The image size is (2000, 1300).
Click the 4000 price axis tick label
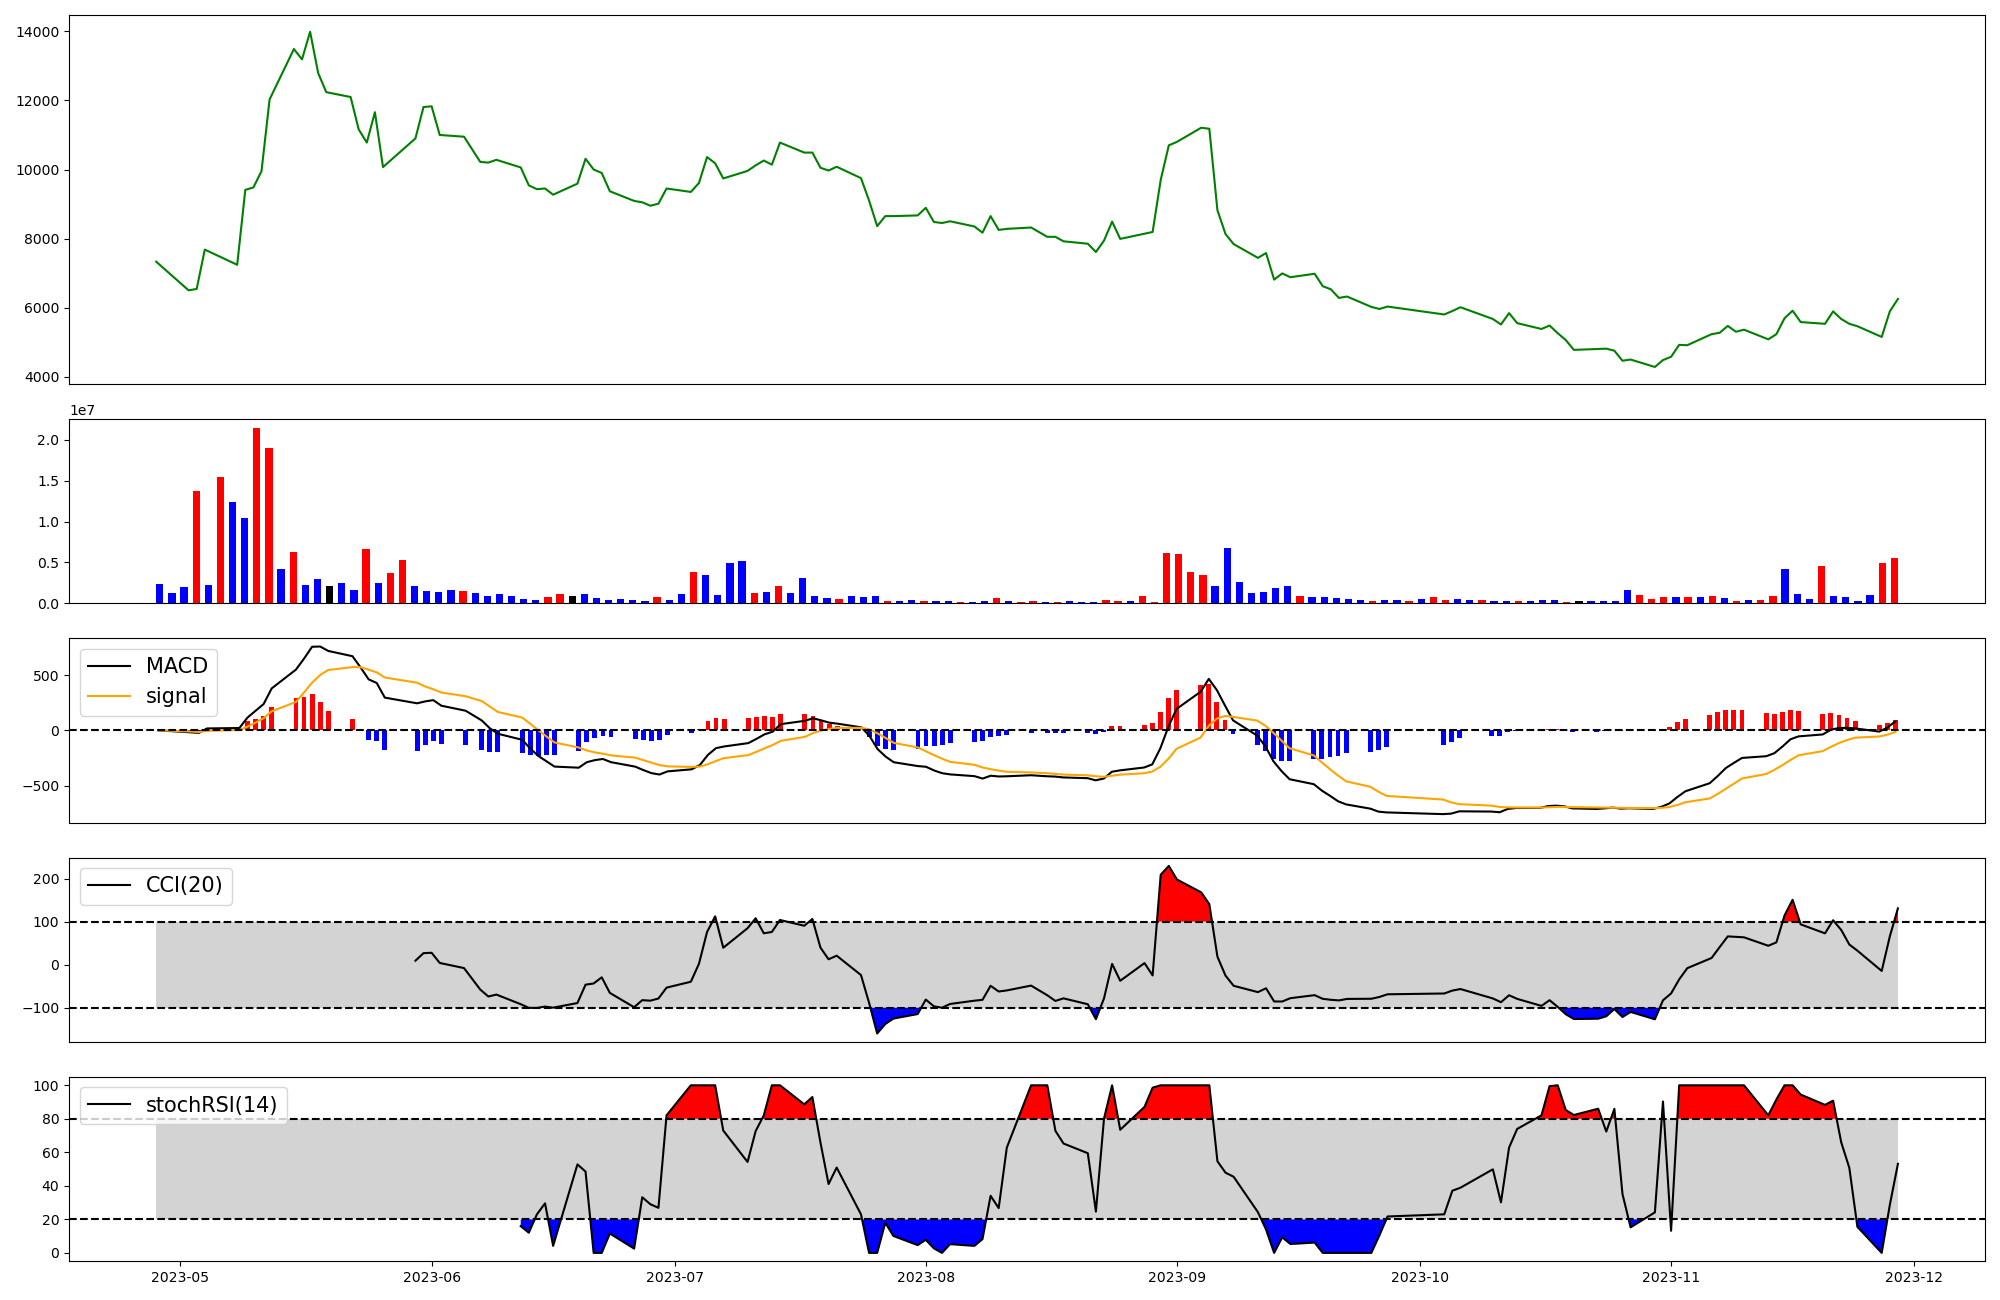42,378
